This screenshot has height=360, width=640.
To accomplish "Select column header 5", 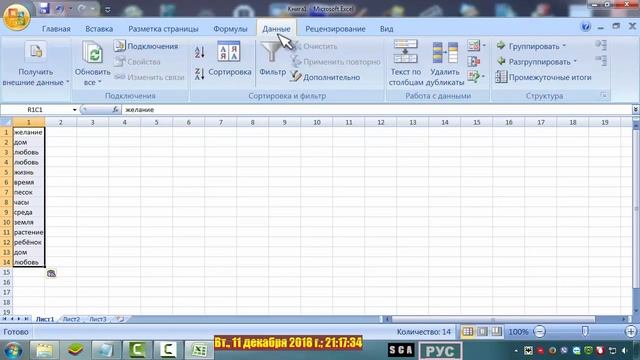I will pyautogui.click(x=156, y=122).
